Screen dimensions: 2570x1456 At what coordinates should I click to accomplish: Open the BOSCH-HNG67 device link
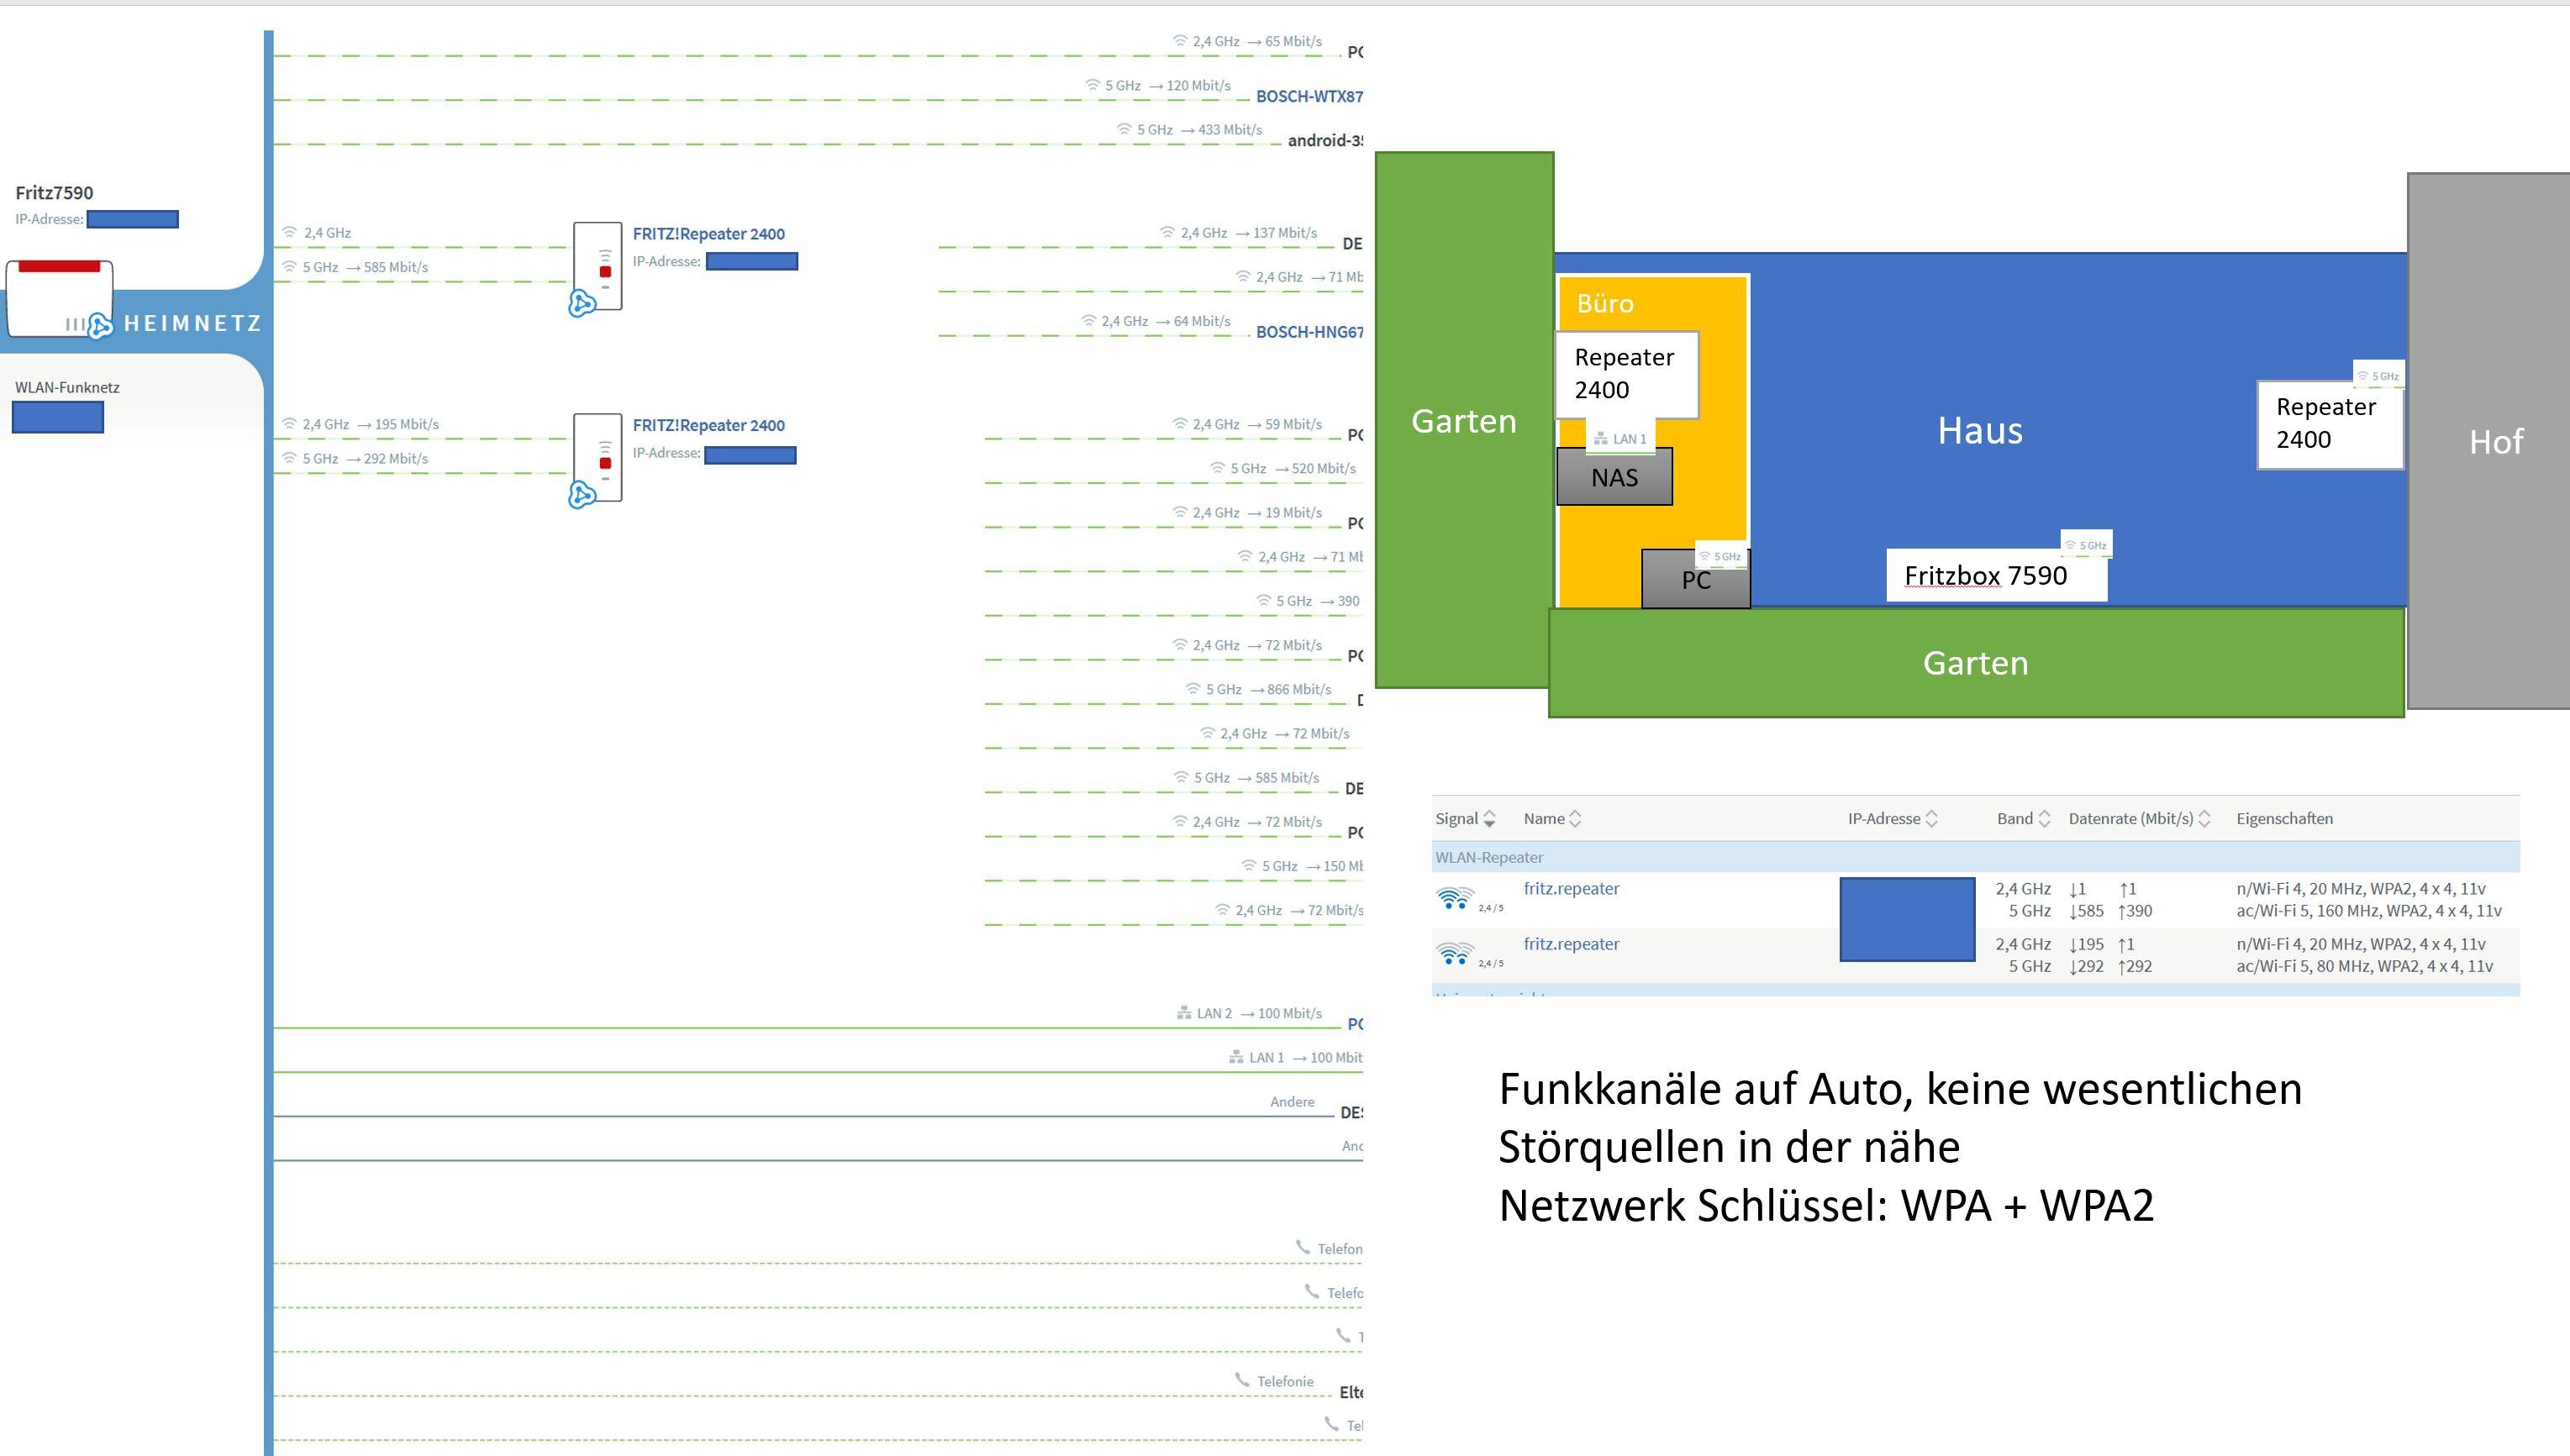coord(1308,332)
